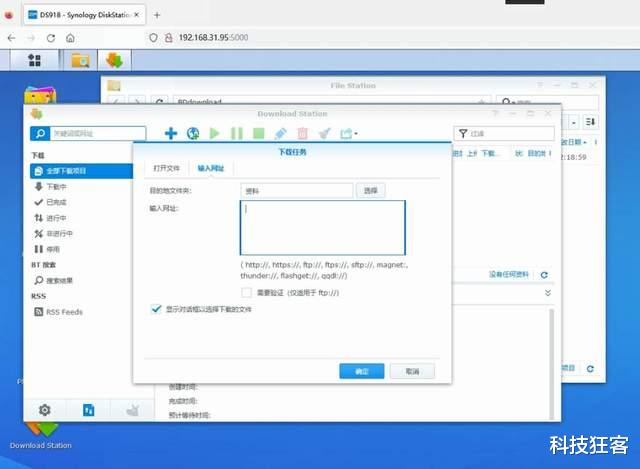Close the DS918 Synology DiskStation tab
640x469 pixels.
tap(137, 15)
